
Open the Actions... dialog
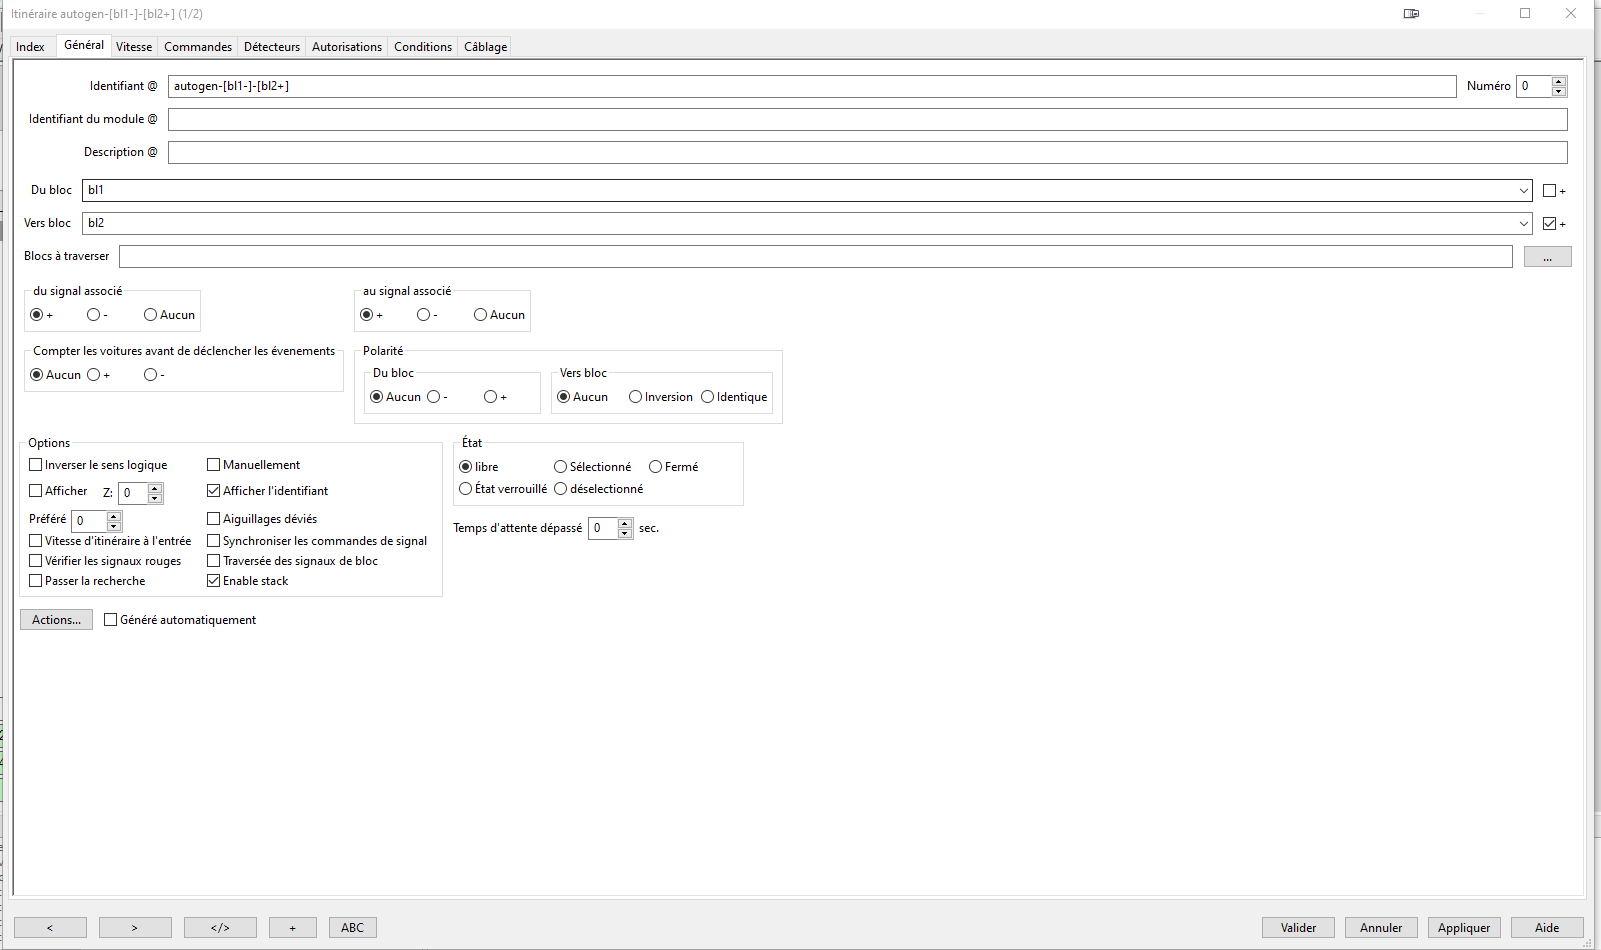56,620
